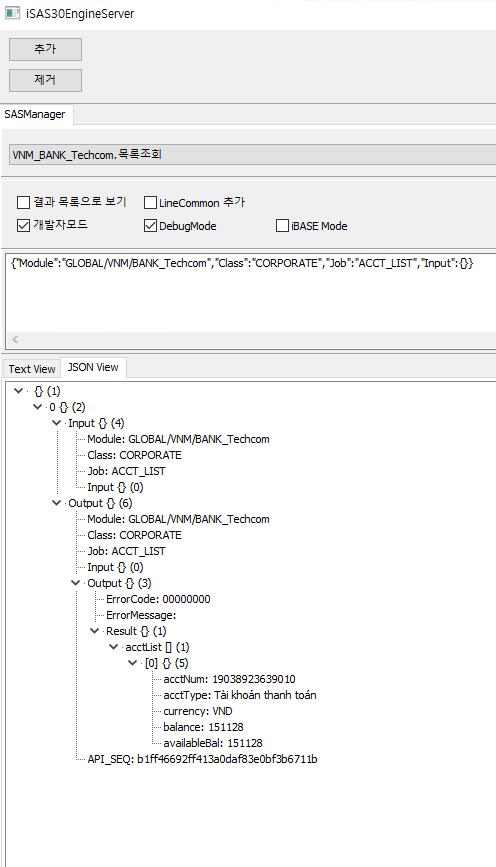Uncheck the DebugMode checkbox

(150, 226)
